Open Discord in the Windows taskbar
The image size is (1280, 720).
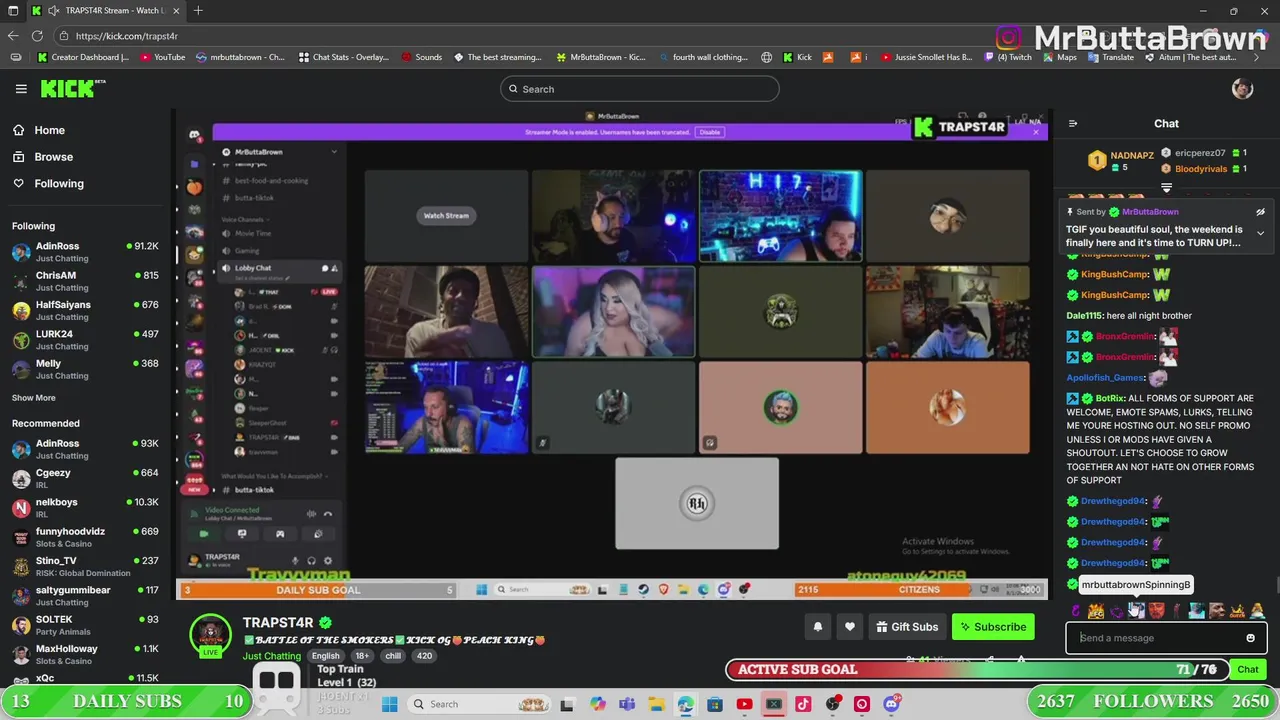pyautogui.click(x=891, y=704)
